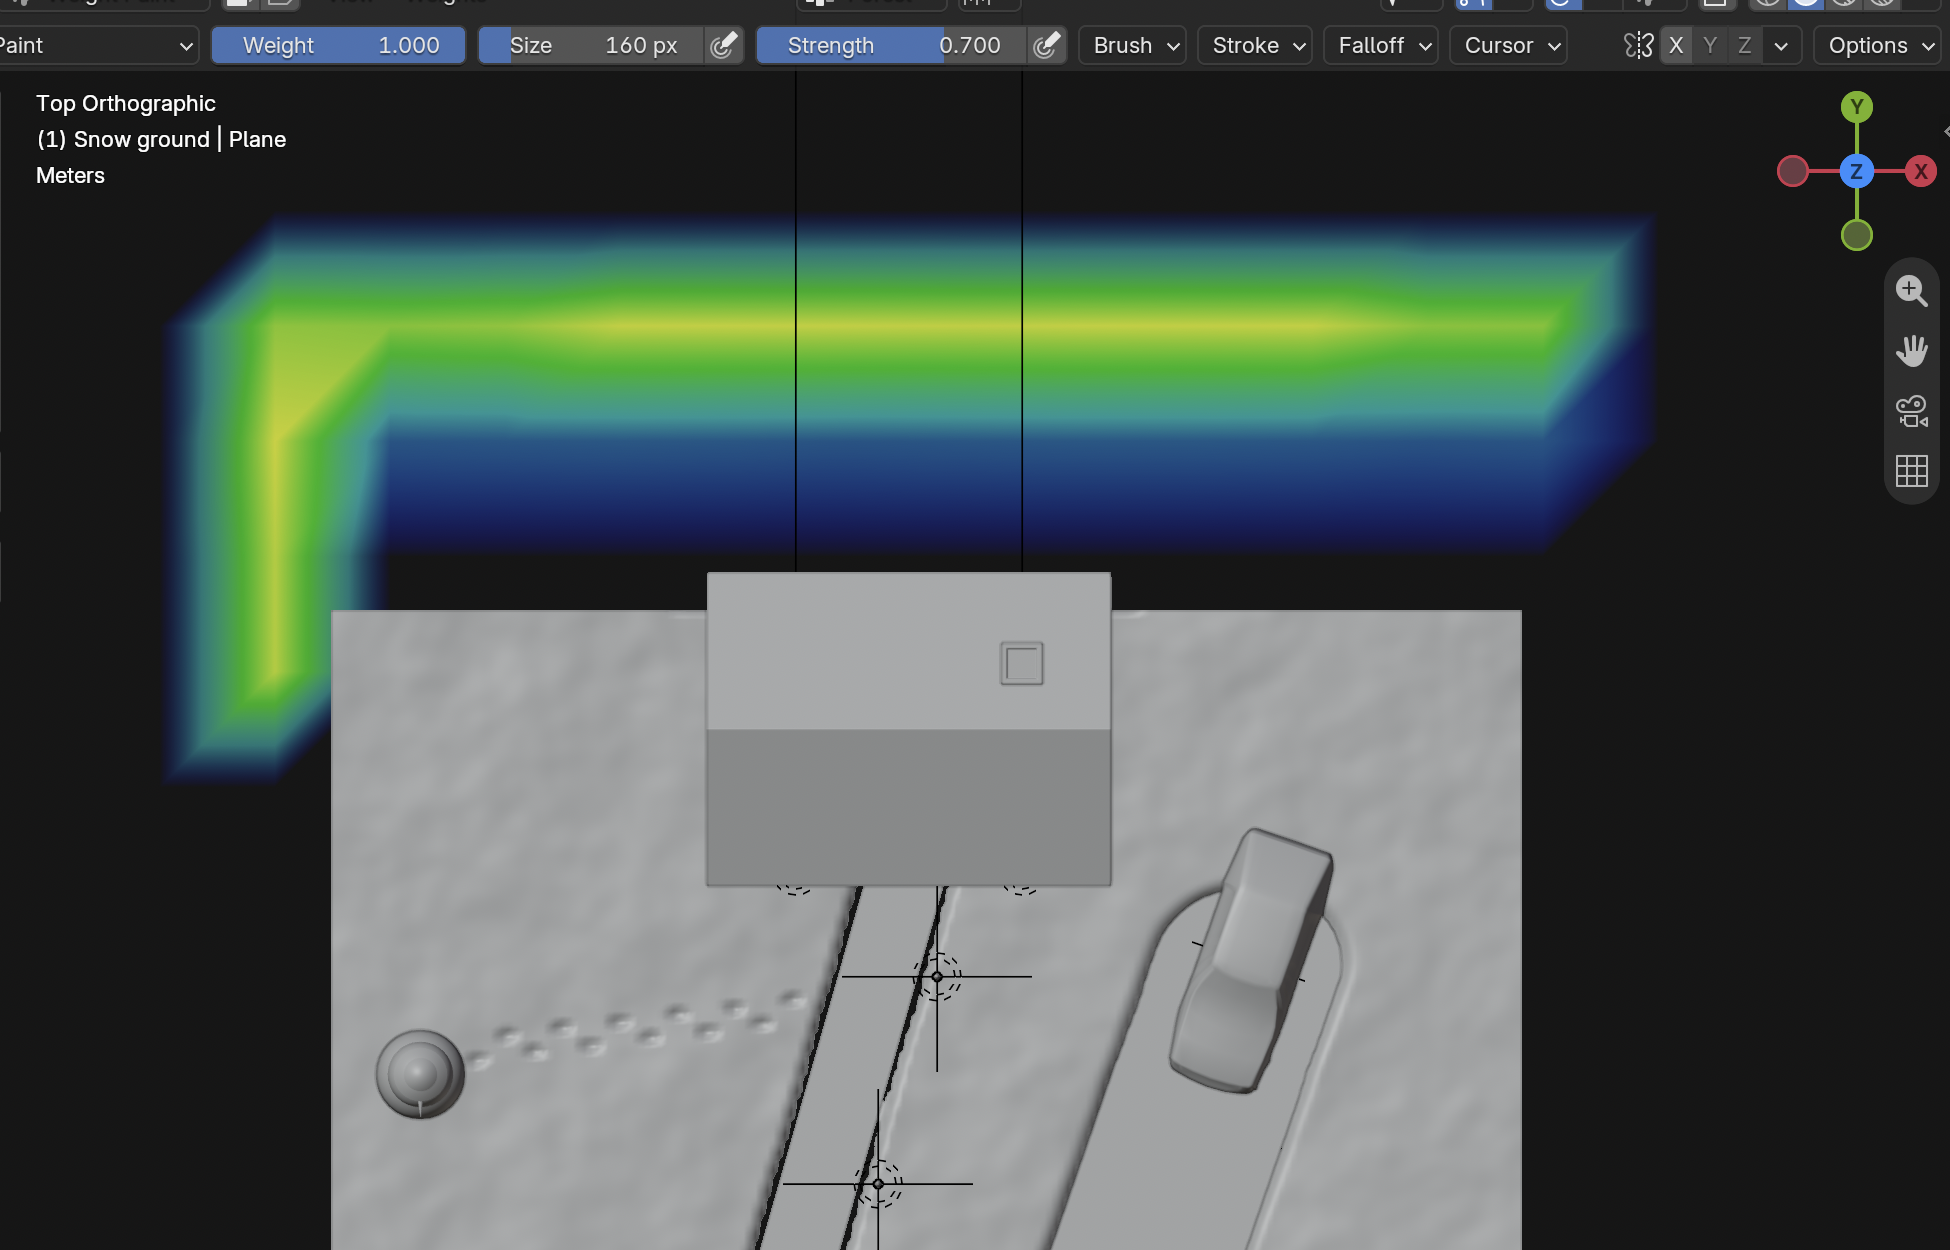Toggle Y axis symmetry
The image size is (1950, 1250).
pyautogui.click(x=1710, y=46)
